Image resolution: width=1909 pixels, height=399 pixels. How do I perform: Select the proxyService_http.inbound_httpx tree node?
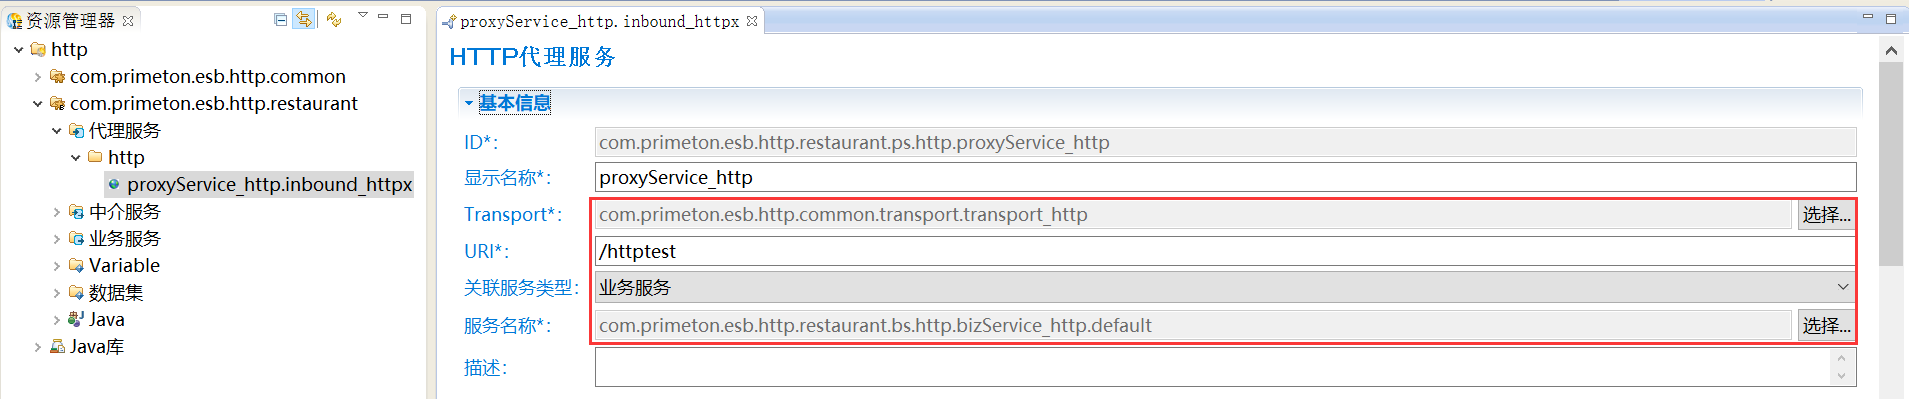(259, 184)
